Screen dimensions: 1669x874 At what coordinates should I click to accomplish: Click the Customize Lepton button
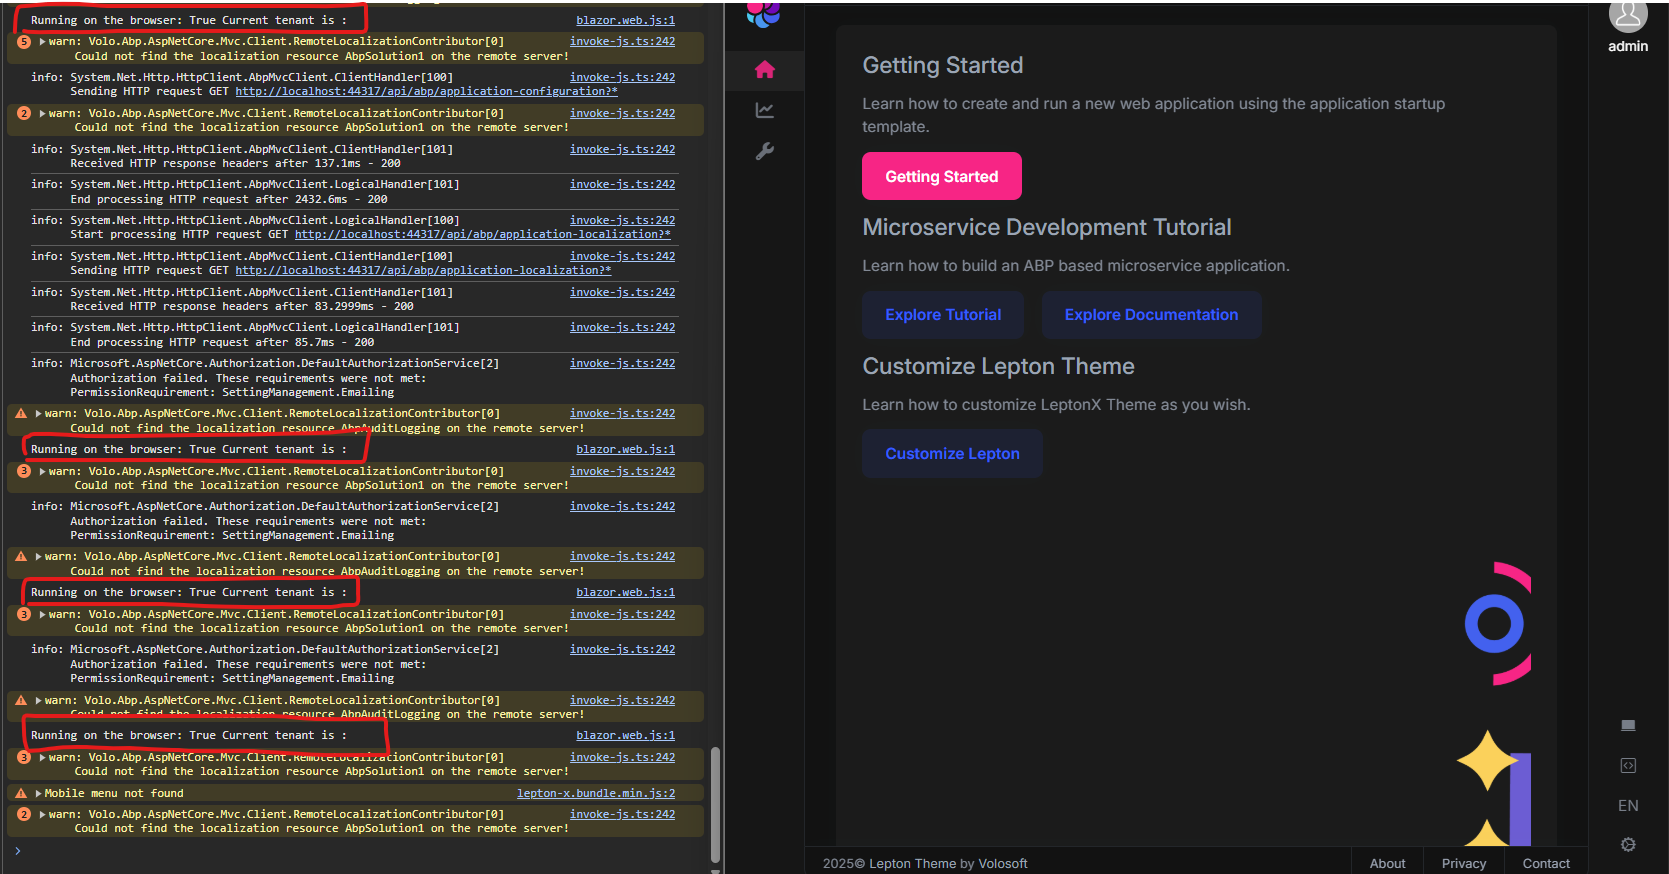951,454
